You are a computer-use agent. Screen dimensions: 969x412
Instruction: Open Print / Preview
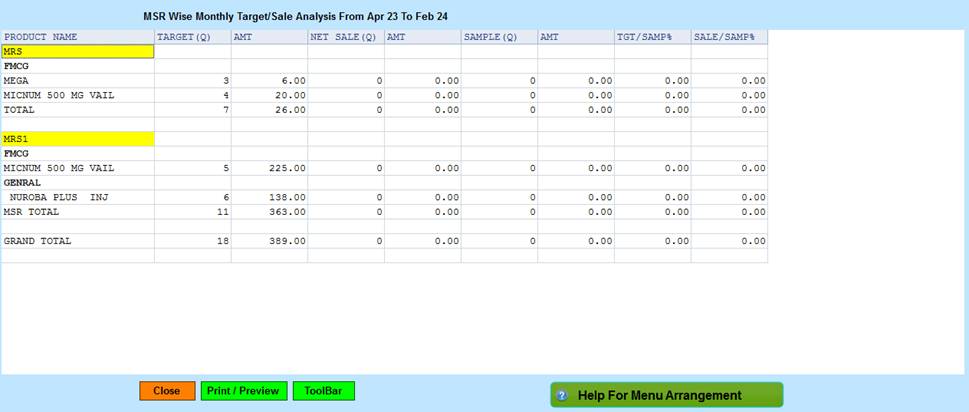244,391
